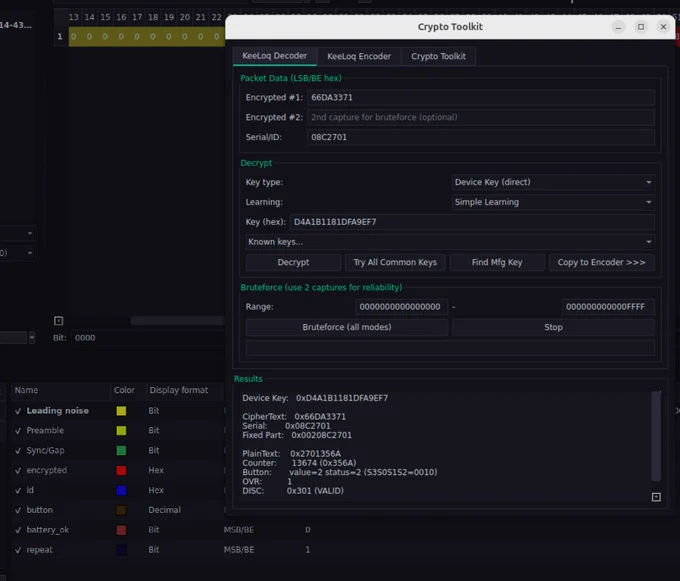Click Copy to Encoder button
Image resolution: width=680 pixels, height=581 pixels.
pos(602,262)
